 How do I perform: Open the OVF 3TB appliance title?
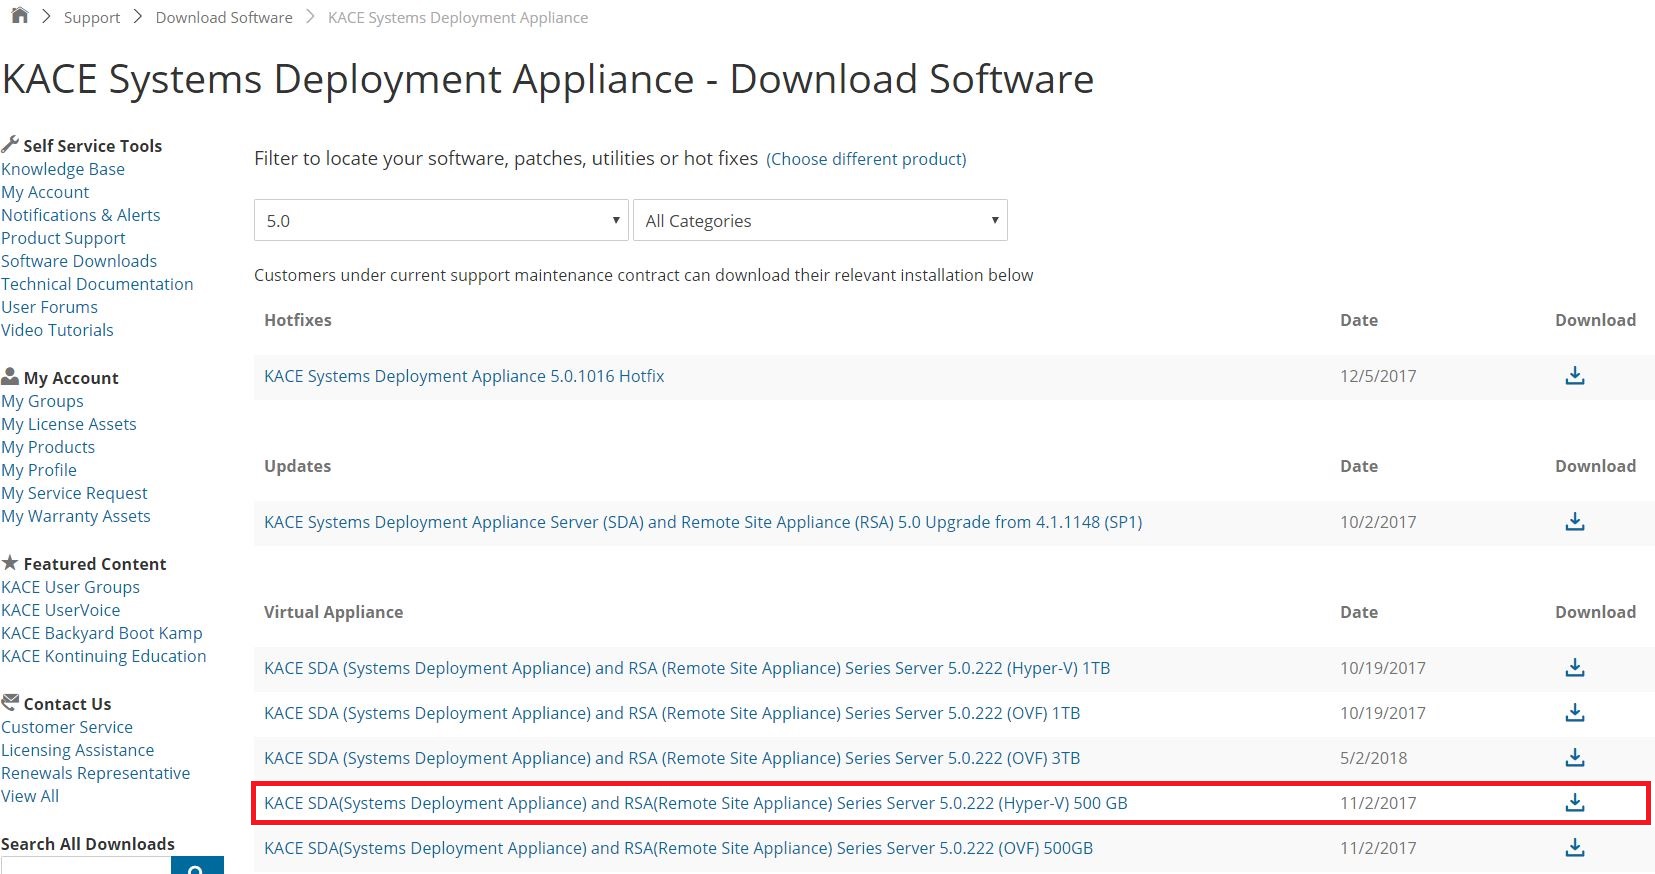pyautogui.click(x=672, y=758)
